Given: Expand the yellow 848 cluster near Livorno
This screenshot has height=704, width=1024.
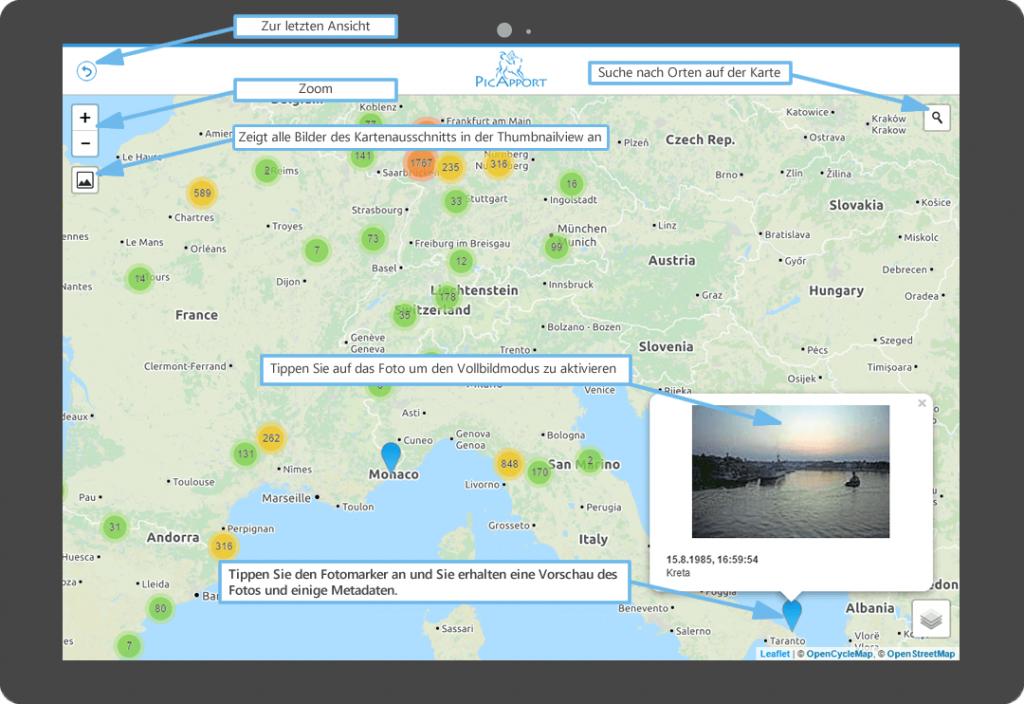Looking at the screenshot, I should tap(509, 464).
